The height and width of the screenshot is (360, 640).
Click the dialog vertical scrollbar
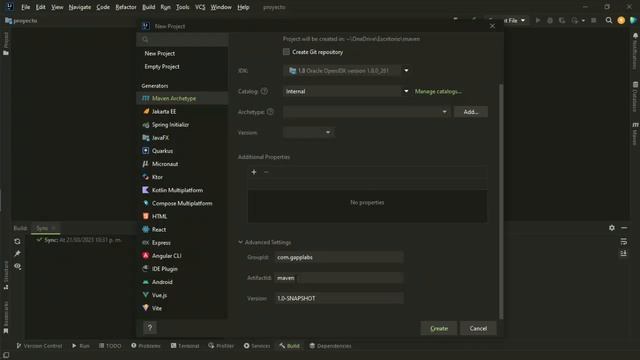pos(501,201)
